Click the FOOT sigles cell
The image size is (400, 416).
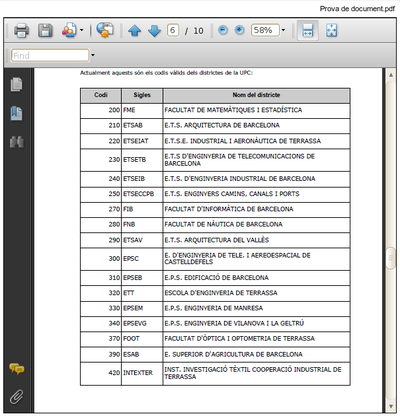coord(142,339)
